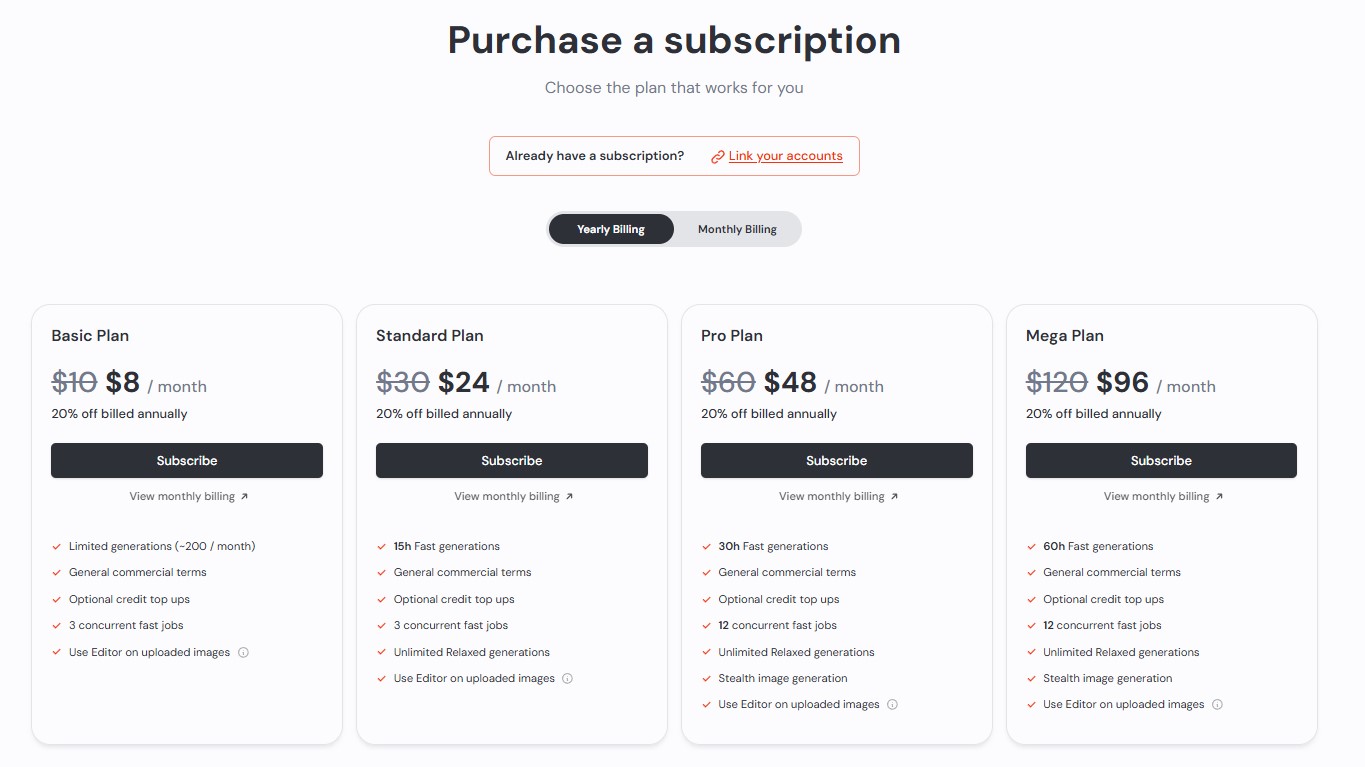Select Yearly Billing option
Image resolution: width=1365 pixels, height=767 pixels.
pos(611,229)
